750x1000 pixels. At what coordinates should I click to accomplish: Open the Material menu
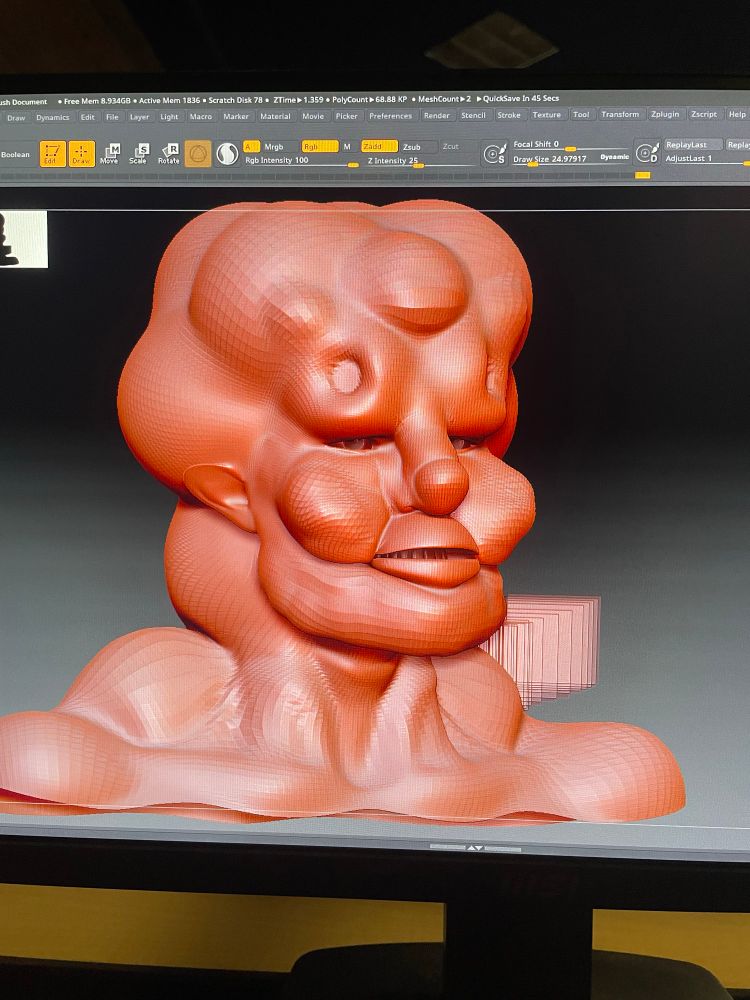click(x=276, y=117)
